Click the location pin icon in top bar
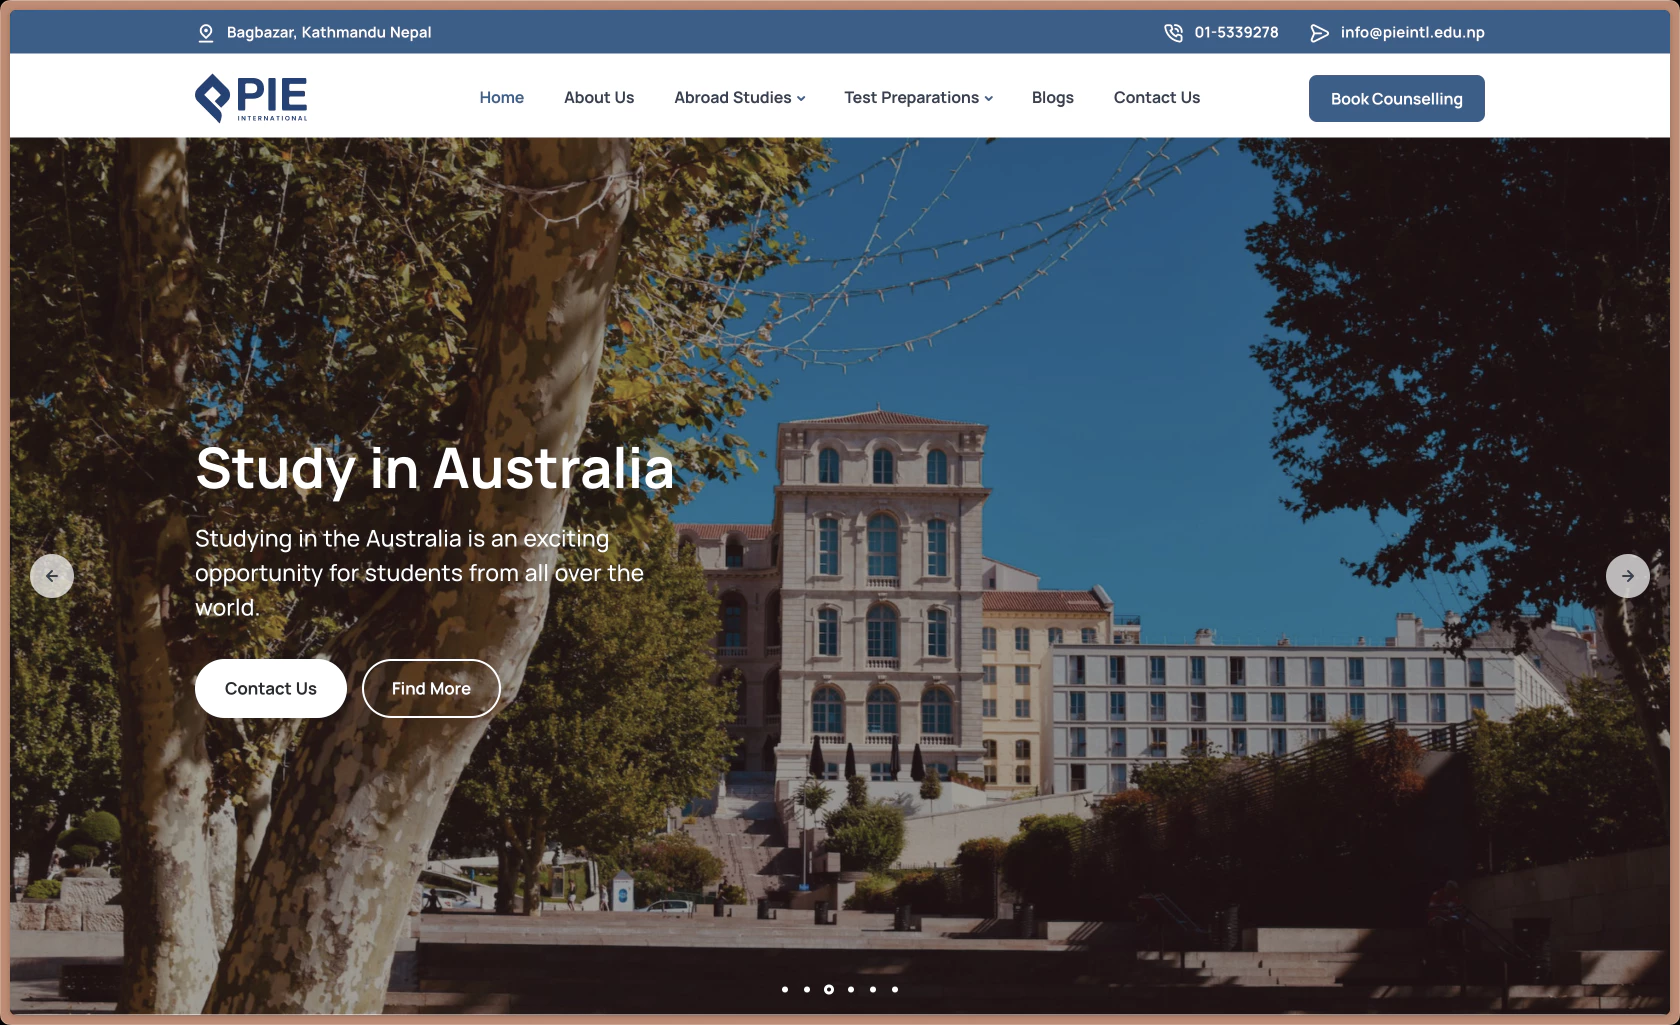Screen dimensions: 1680x1025 point(205,32)
